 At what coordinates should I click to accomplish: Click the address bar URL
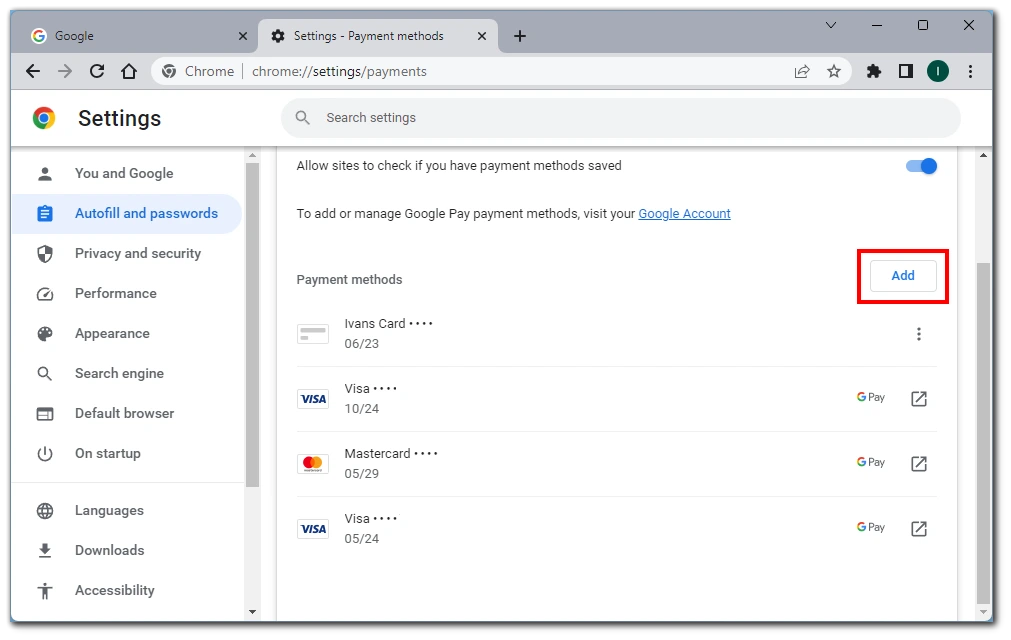click(x=339, y=72)
